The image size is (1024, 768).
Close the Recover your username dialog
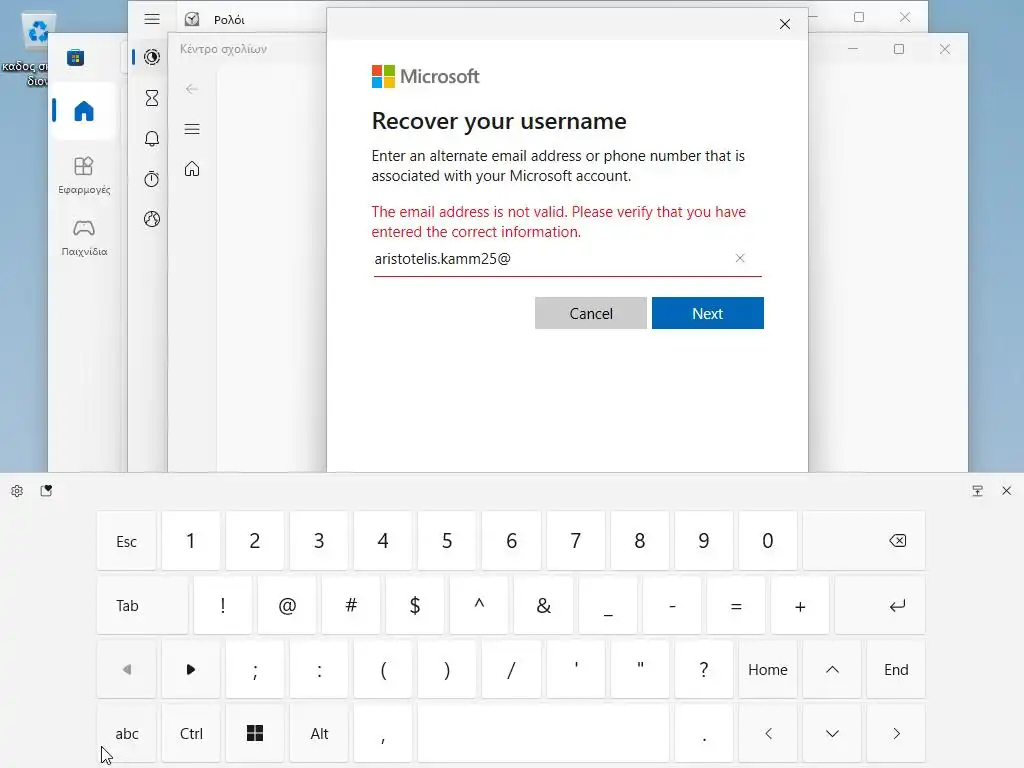pyautogui.click(x=785, y=24)
